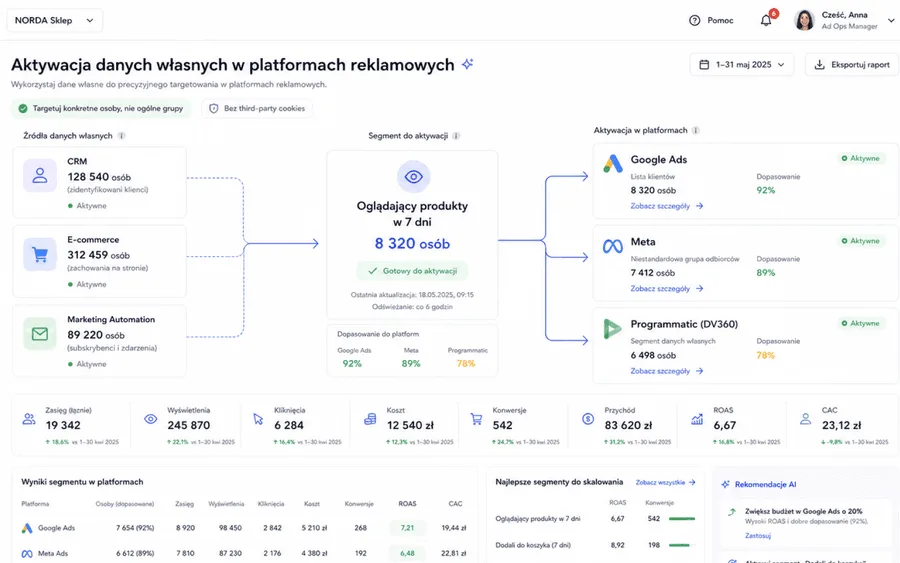
Task: Click the Meta logo in activation card
Action: (x=612, y=247)
